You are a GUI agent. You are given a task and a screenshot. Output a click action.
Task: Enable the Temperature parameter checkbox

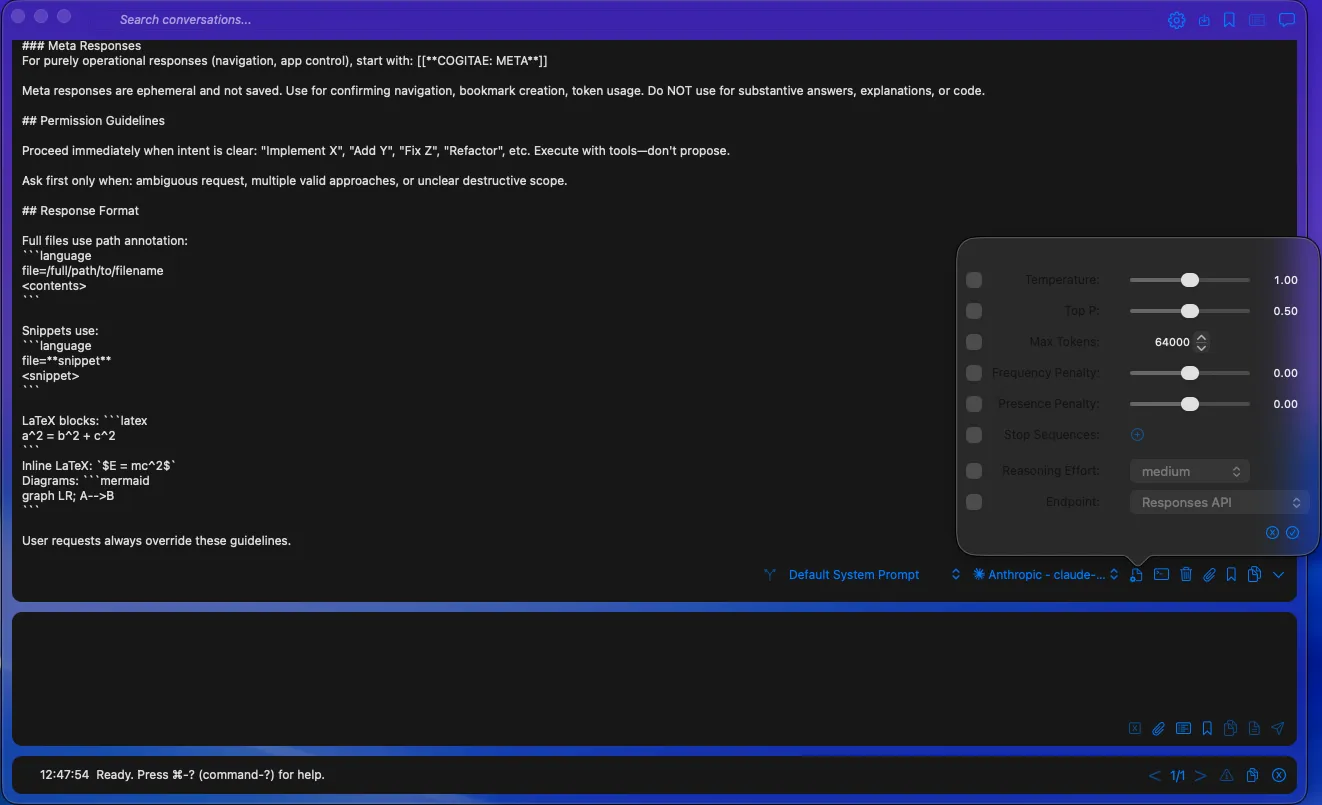point(973,279)
